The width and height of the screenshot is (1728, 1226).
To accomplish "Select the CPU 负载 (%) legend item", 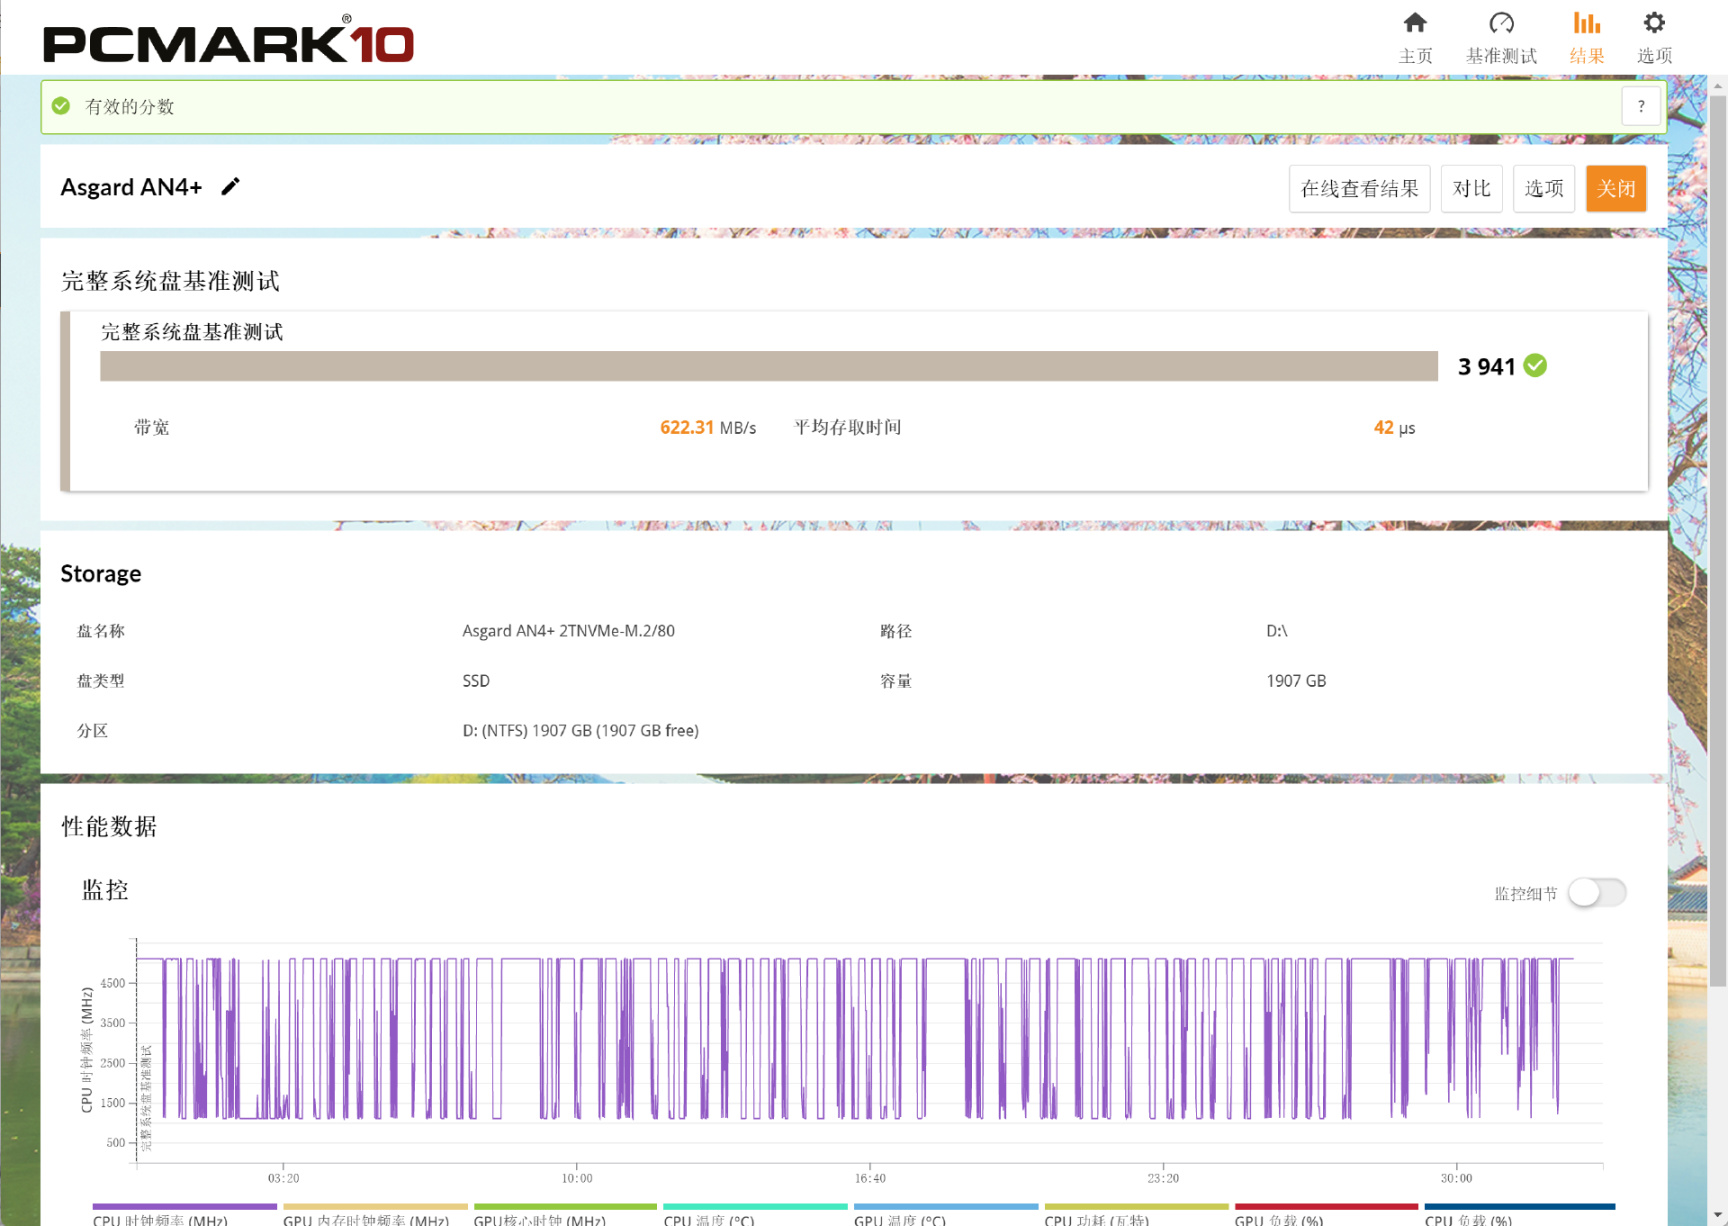I will [1519, 1215].
